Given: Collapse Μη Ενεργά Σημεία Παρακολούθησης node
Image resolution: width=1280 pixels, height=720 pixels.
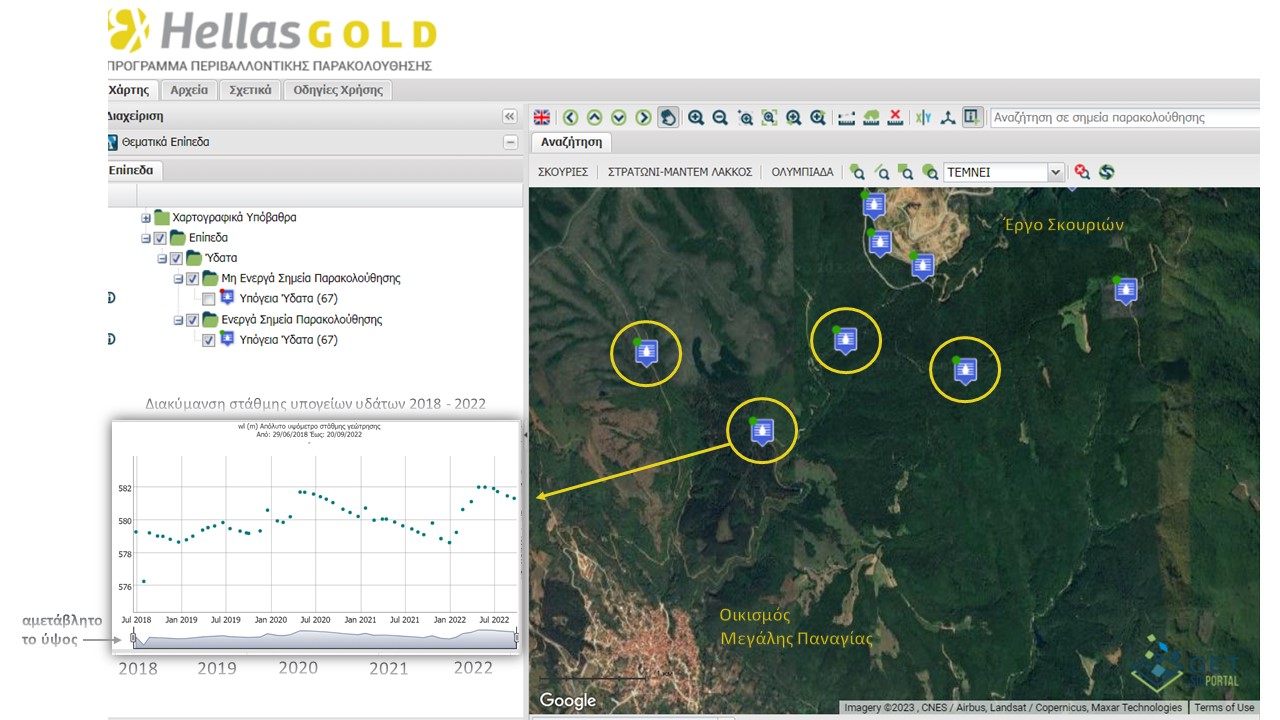Looking at the screenshot, I should 178,279.
